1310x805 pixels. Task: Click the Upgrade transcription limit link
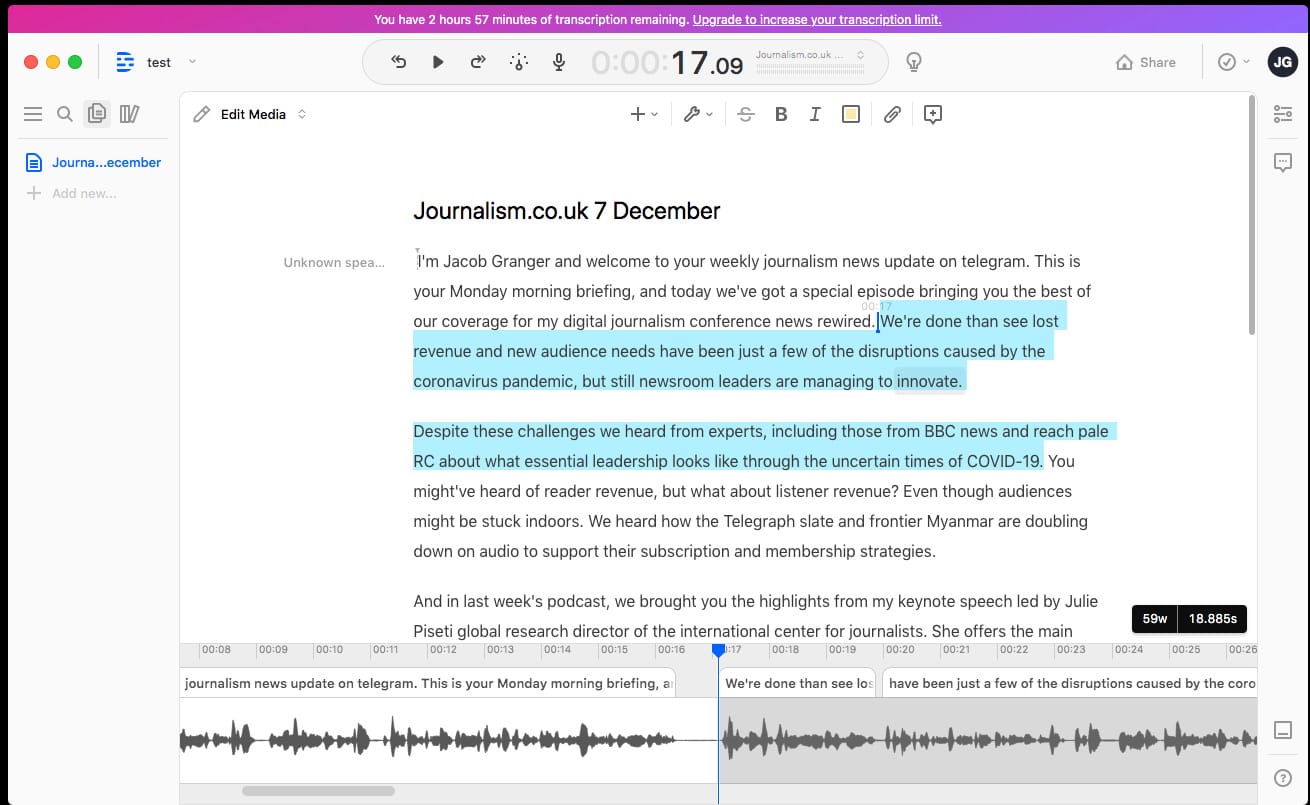[816, 19]
